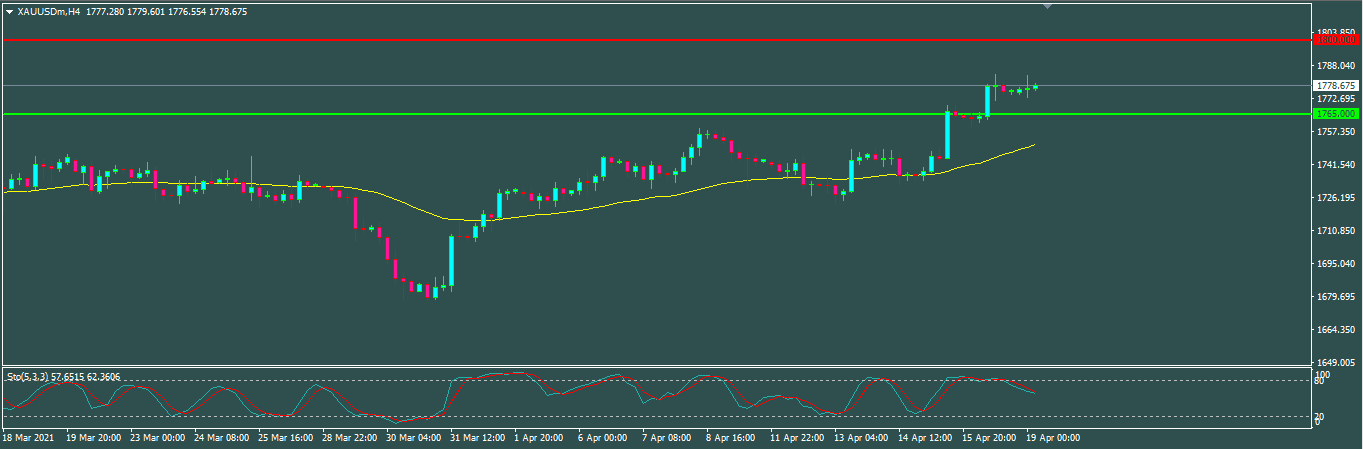Click the 18 Mar 2021 date label
Screen dimensions: 1363x449
coord(28,438)
